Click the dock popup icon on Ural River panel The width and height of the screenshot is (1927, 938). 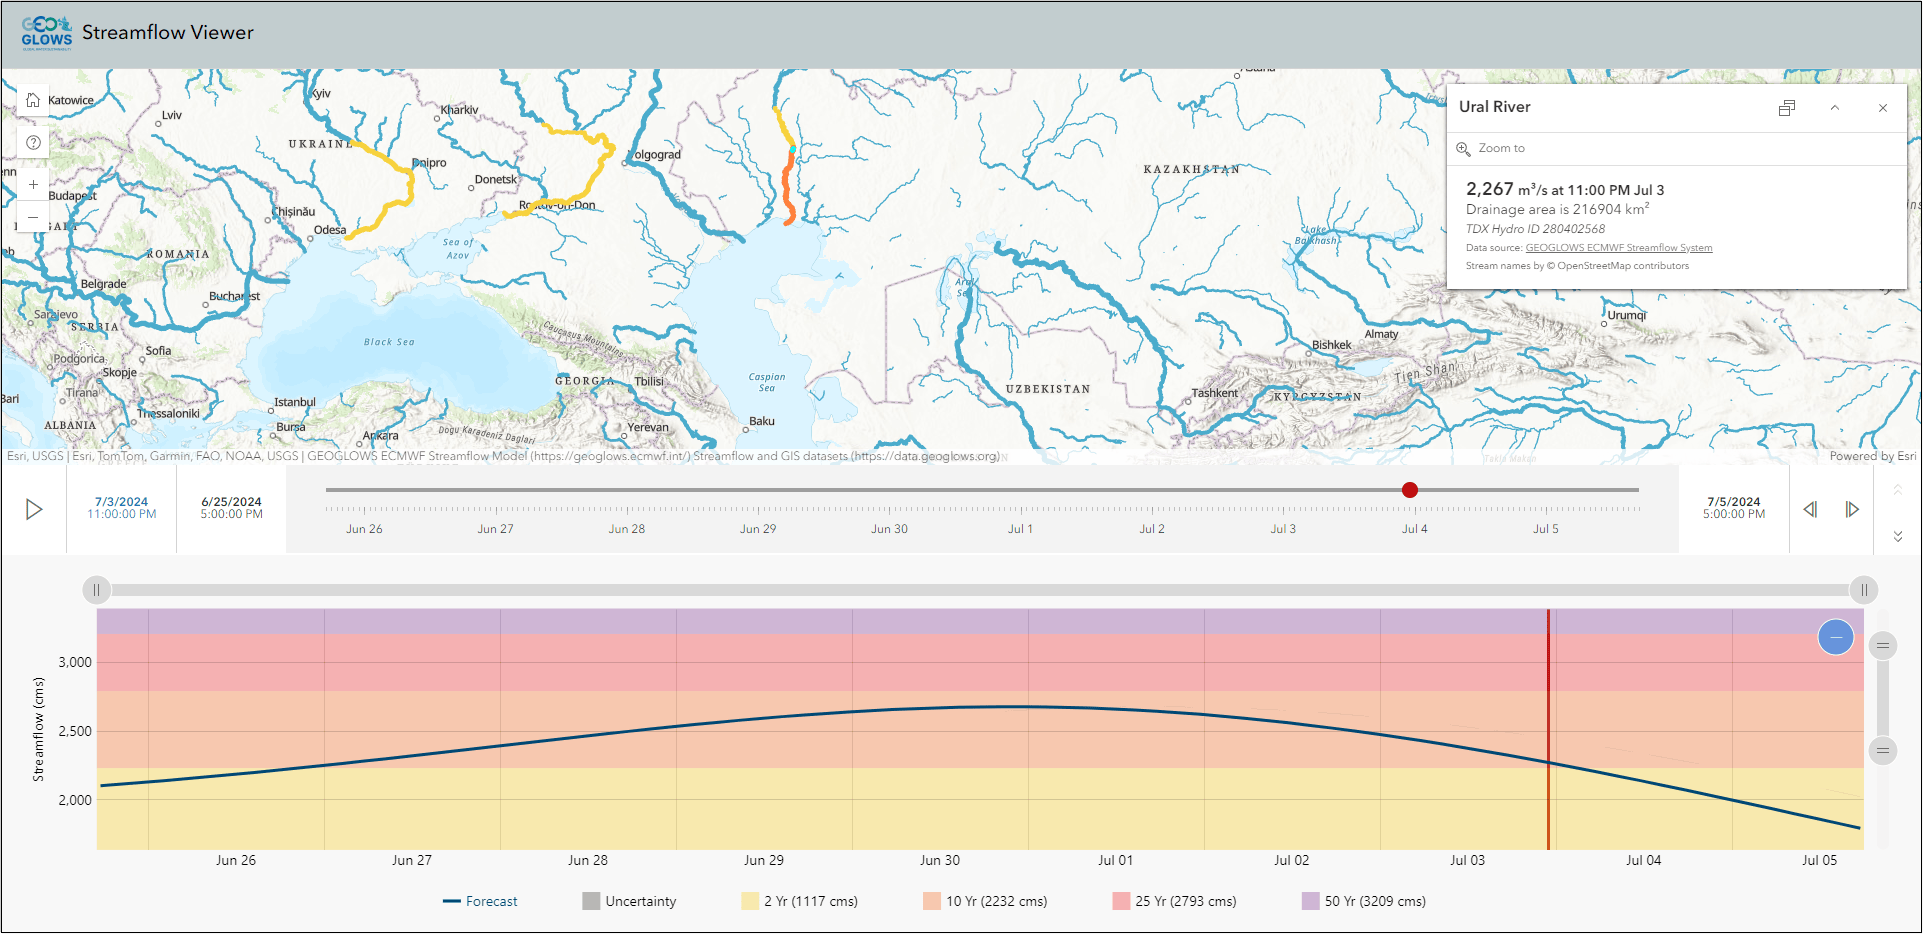1787,108
